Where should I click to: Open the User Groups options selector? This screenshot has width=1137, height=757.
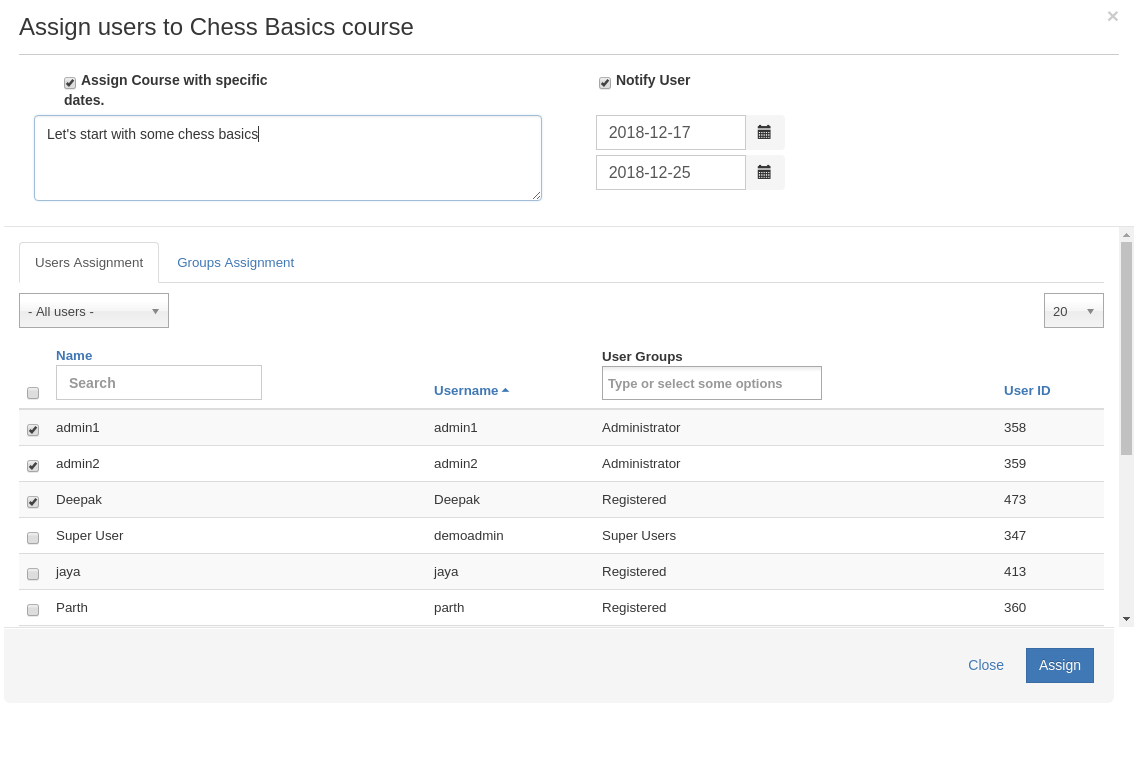711,383
